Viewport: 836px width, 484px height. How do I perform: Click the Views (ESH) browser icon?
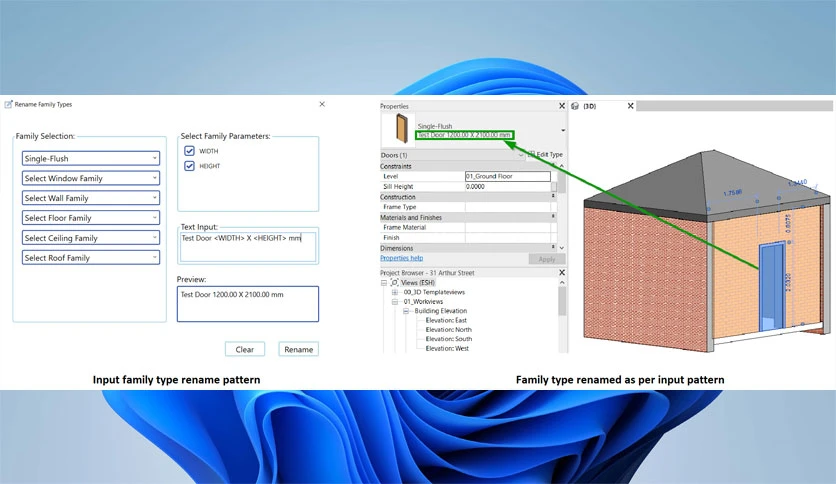(x=395, y=283)
